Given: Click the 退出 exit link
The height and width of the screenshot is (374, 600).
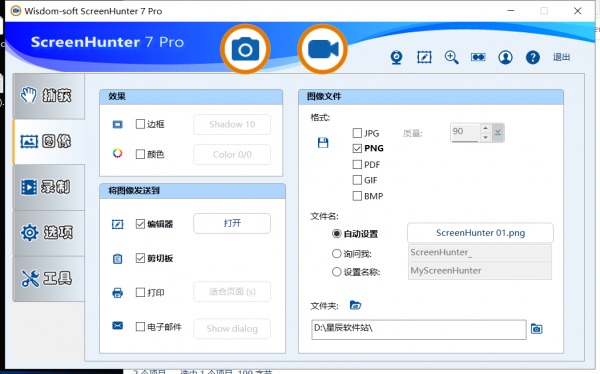Looking at the screenshot, I should 561,57.
